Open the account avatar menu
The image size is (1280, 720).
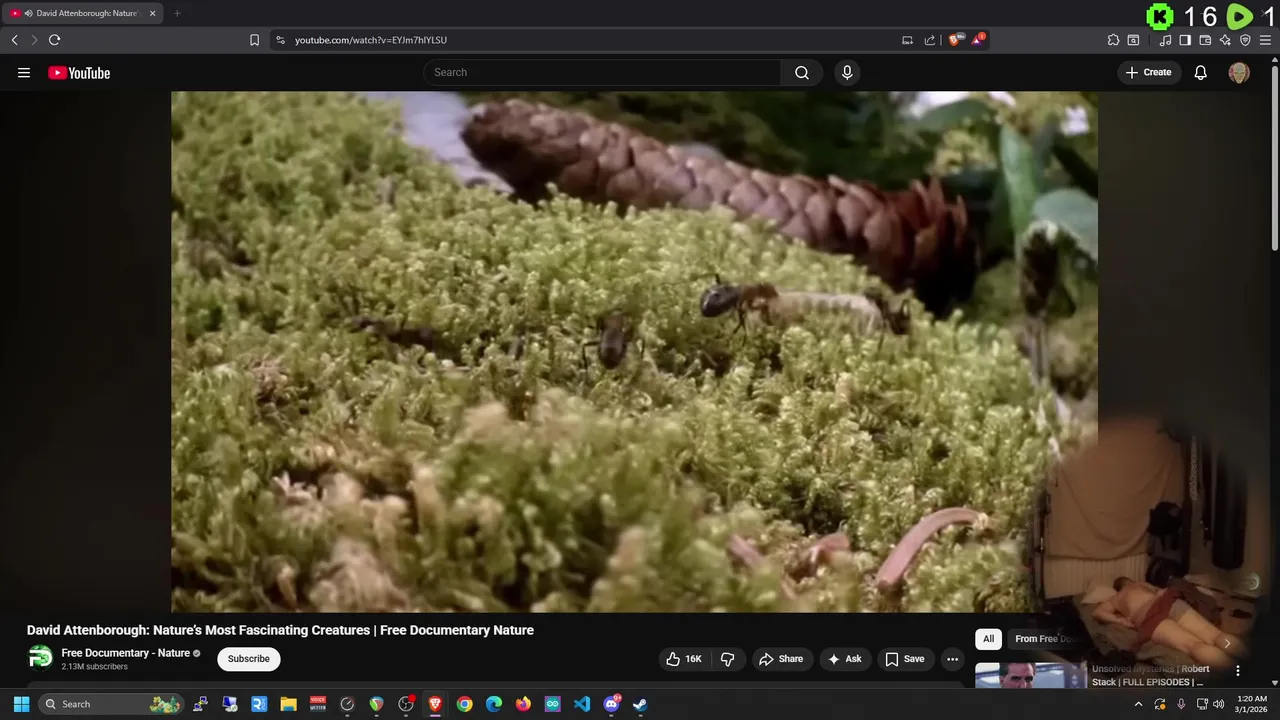coord(1239,73)
